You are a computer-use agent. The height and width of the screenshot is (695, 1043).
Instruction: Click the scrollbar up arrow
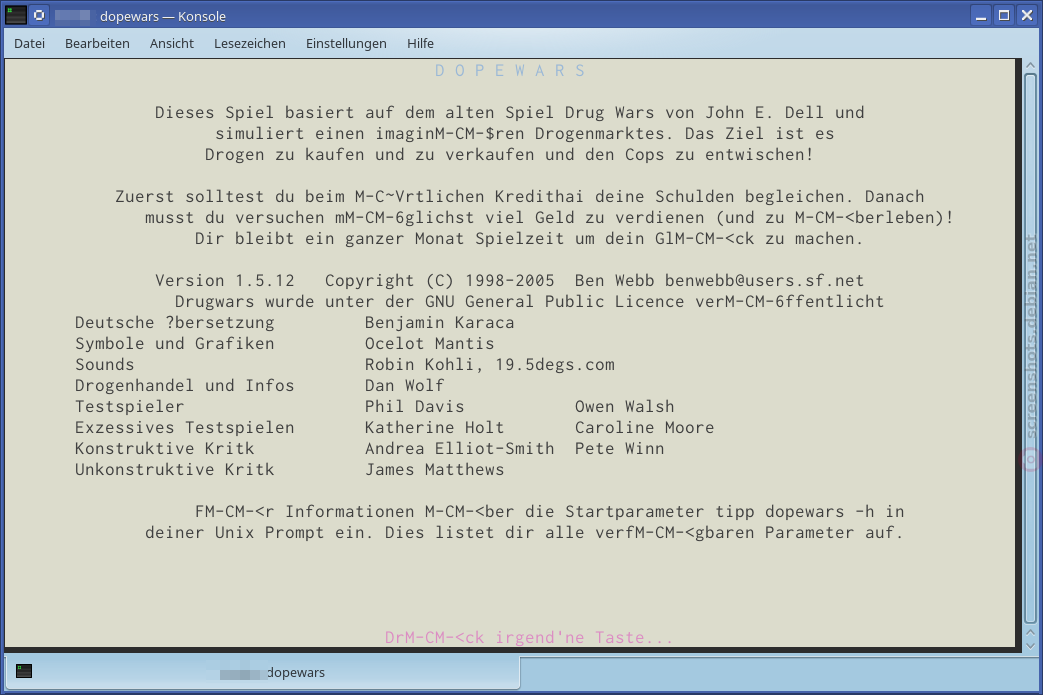click(x=1030, y=65)
